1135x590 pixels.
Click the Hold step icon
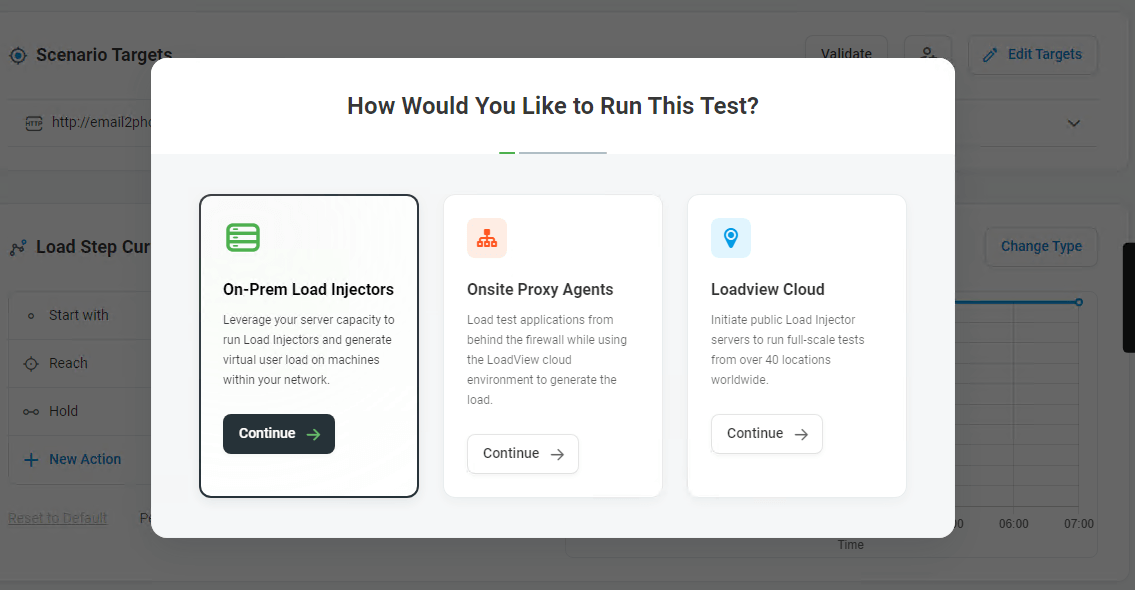(x=30, y=412)
